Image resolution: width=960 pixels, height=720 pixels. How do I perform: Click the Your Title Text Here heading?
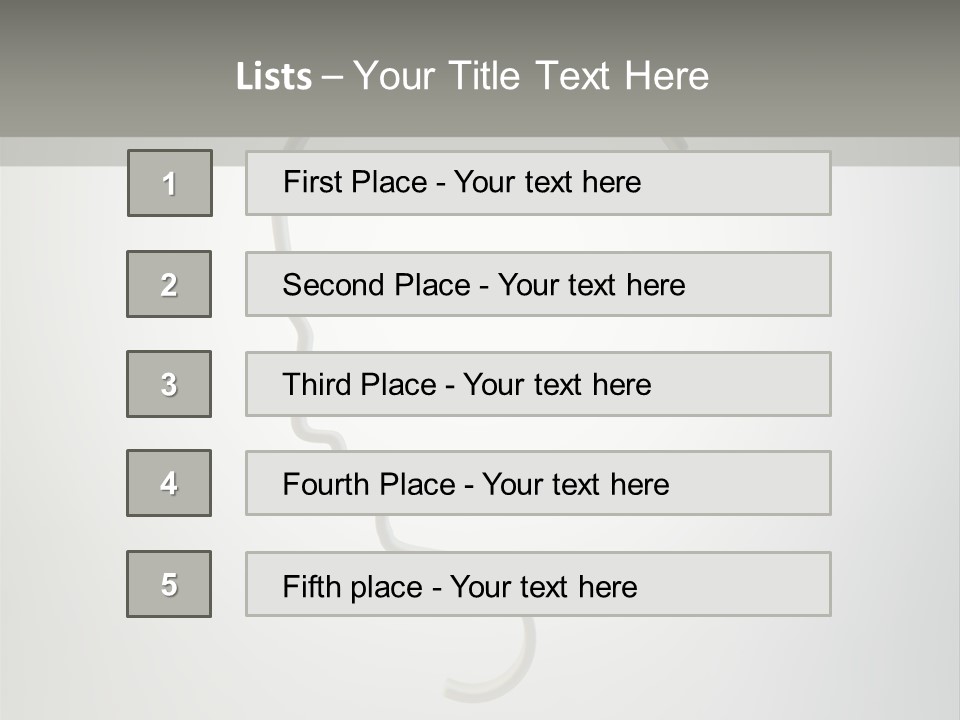[531, 76]
